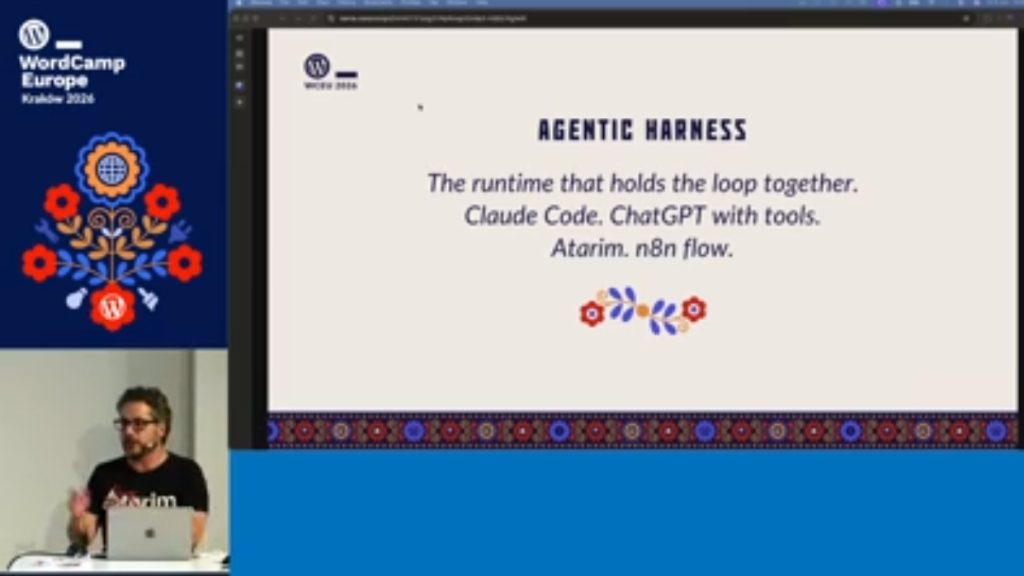The height and width of the screenshot is (576, 1024).
Task: Click the "WCEU 2026" label on the slide
Action: pos(330,86)
